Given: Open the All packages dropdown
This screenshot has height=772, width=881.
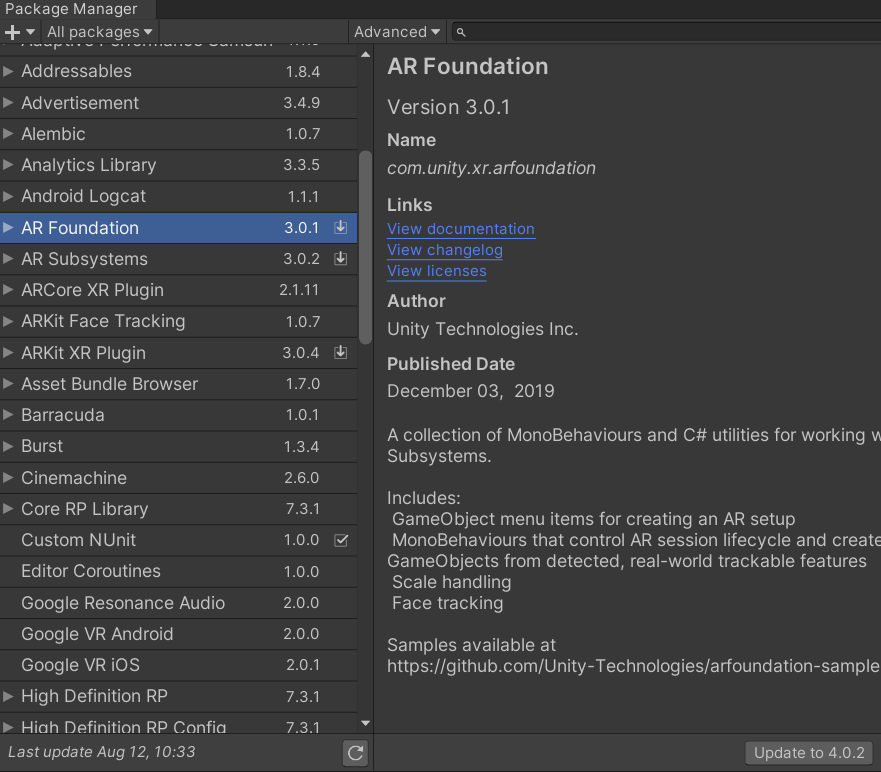Looking at the screenshot, I should [x=99, y=32].
